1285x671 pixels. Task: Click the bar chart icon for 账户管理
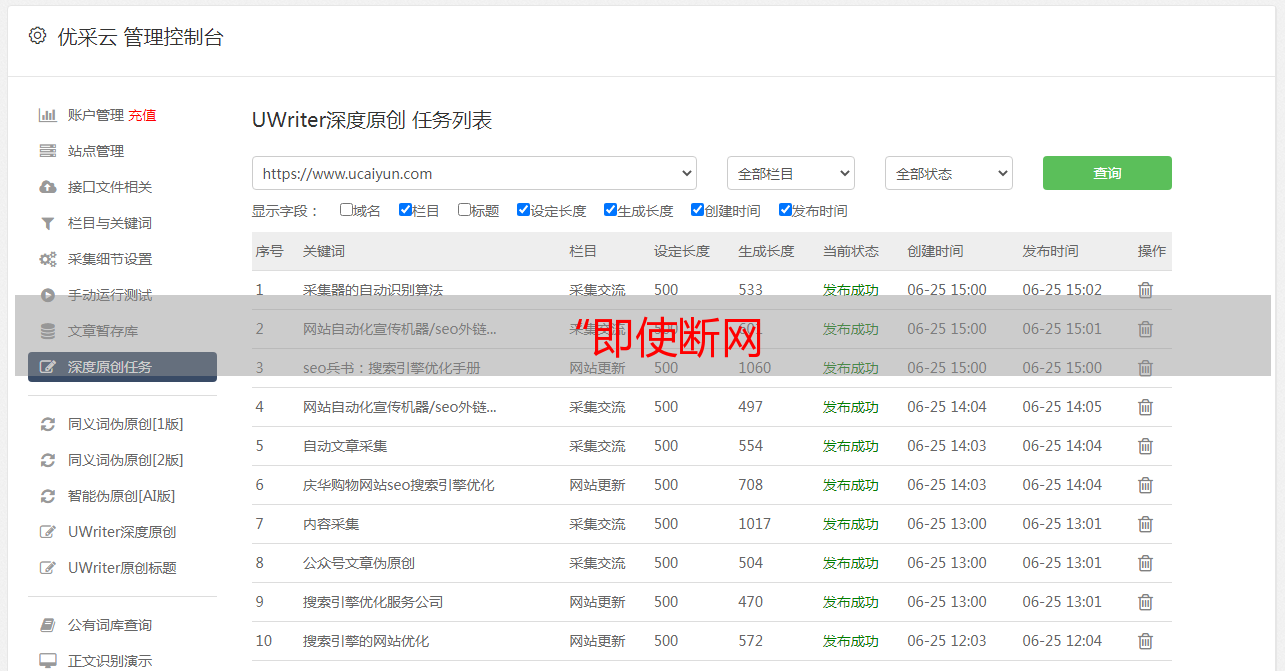pyautogui.click(x=47, y=115)
